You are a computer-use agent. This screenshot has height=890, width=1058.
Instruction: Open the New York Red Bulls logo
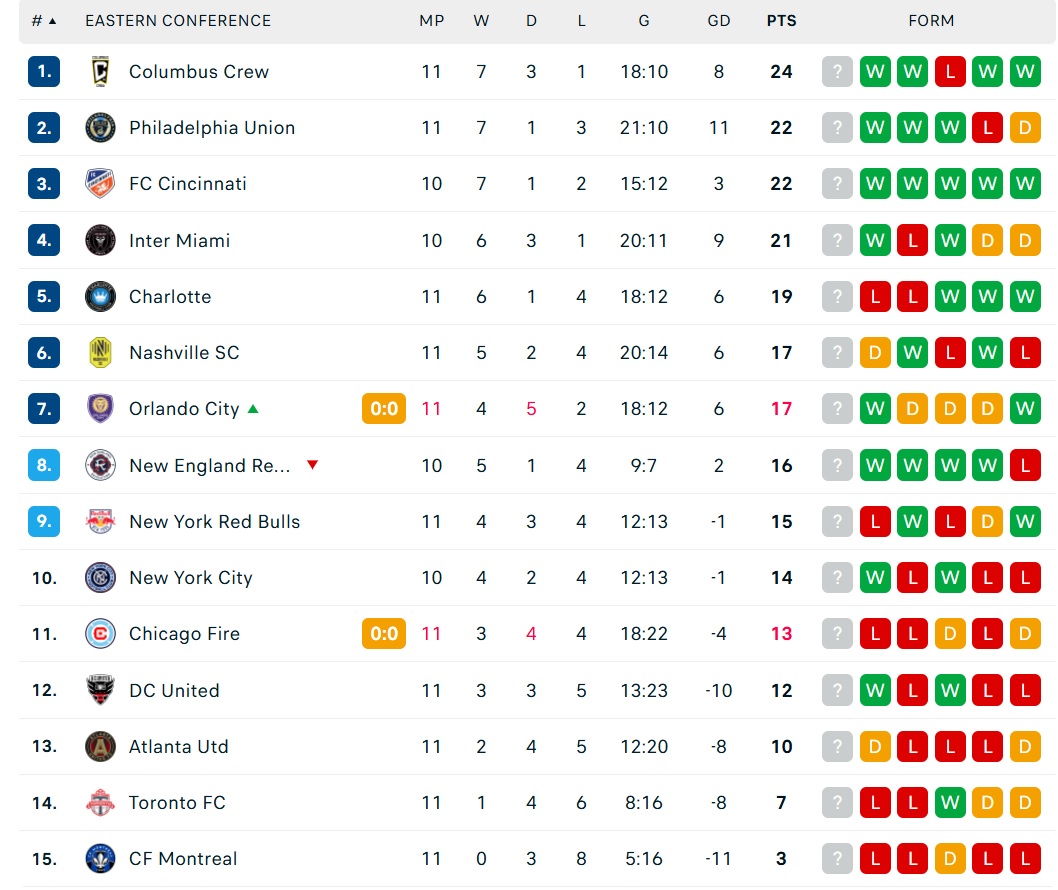point(101,522)
